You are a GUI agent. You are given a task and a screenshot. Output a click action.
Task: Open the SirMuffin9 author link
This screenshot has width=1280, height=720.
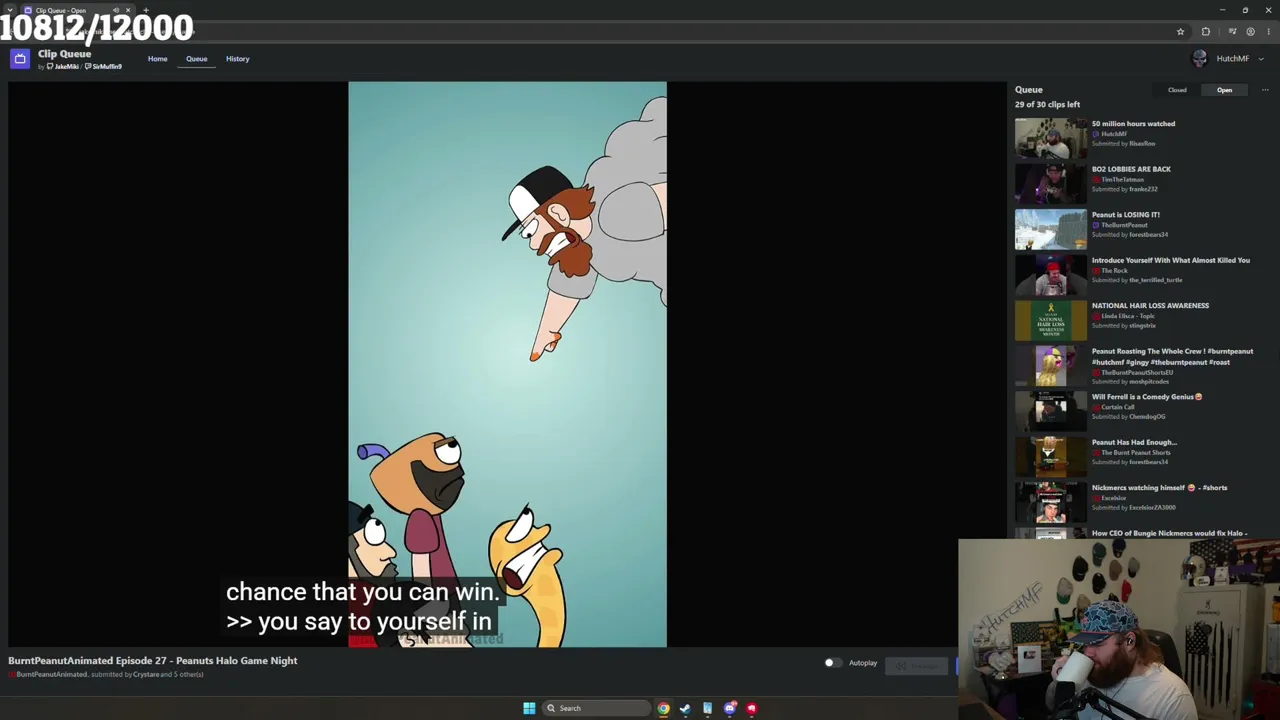104,67
